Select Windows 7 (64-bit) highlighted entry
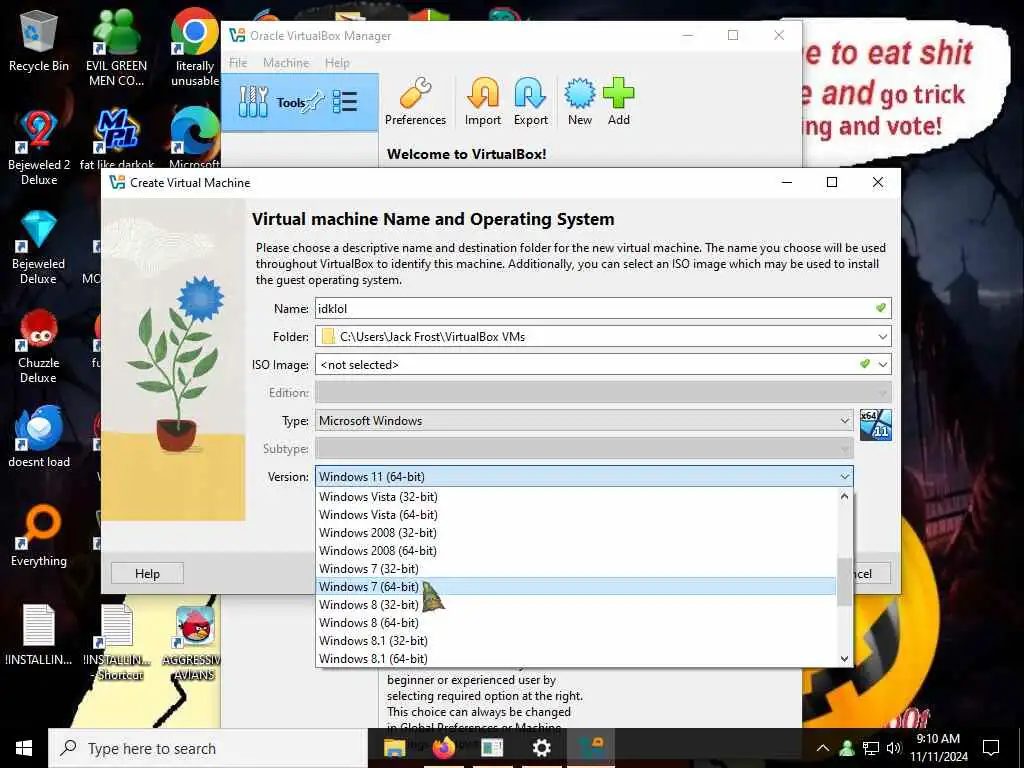 click(x=576, y=586)
